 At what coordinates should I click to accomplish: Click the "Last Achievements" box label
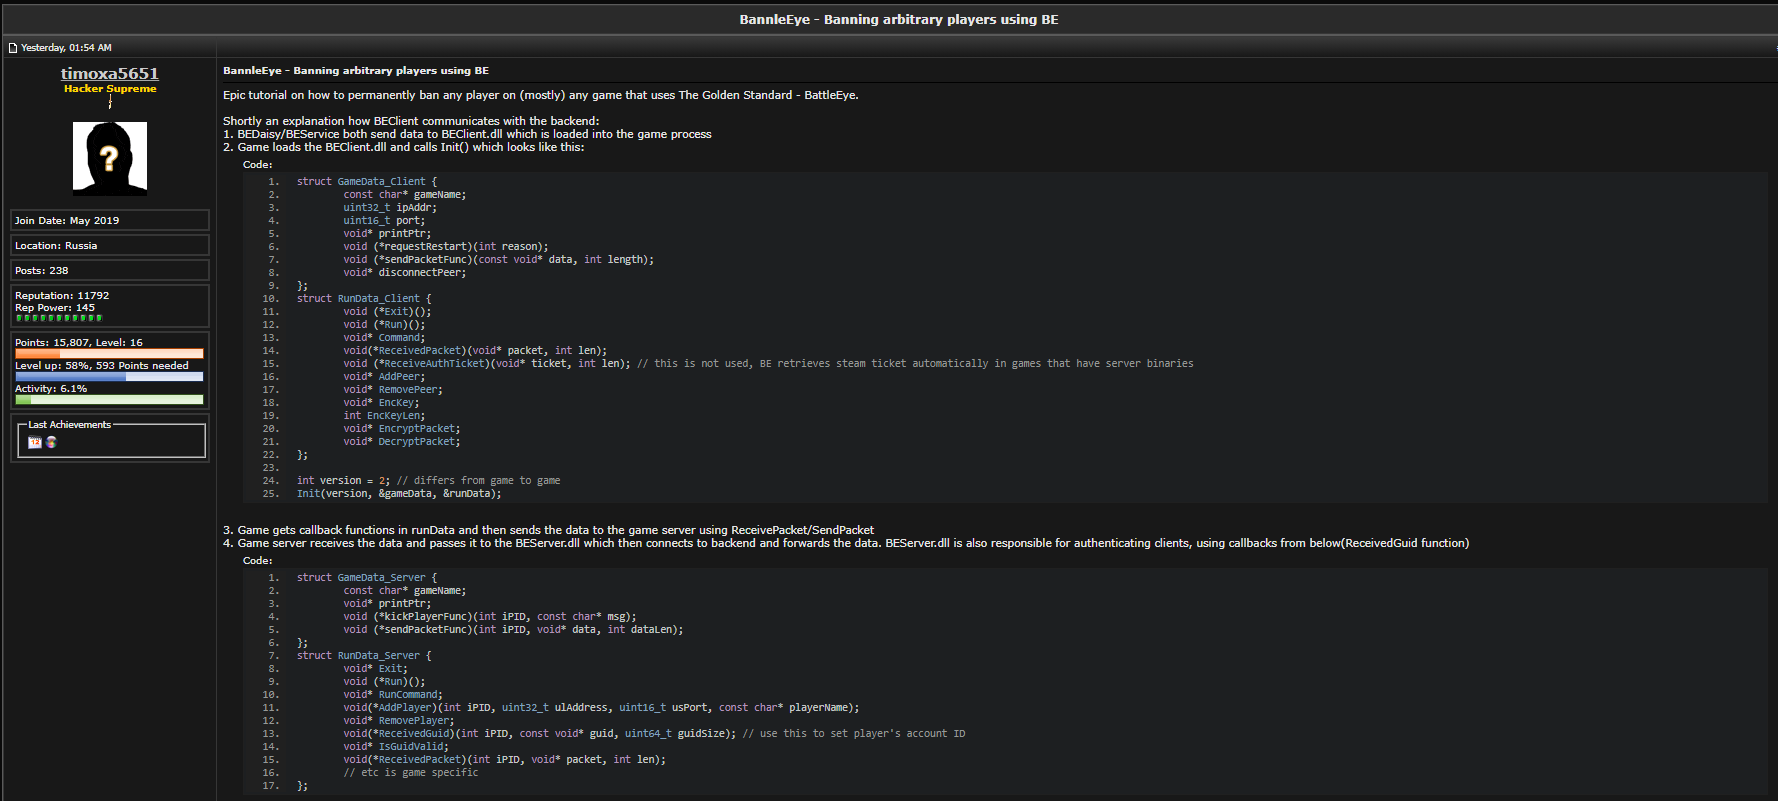pyautogui.click(x=70, y=425)
